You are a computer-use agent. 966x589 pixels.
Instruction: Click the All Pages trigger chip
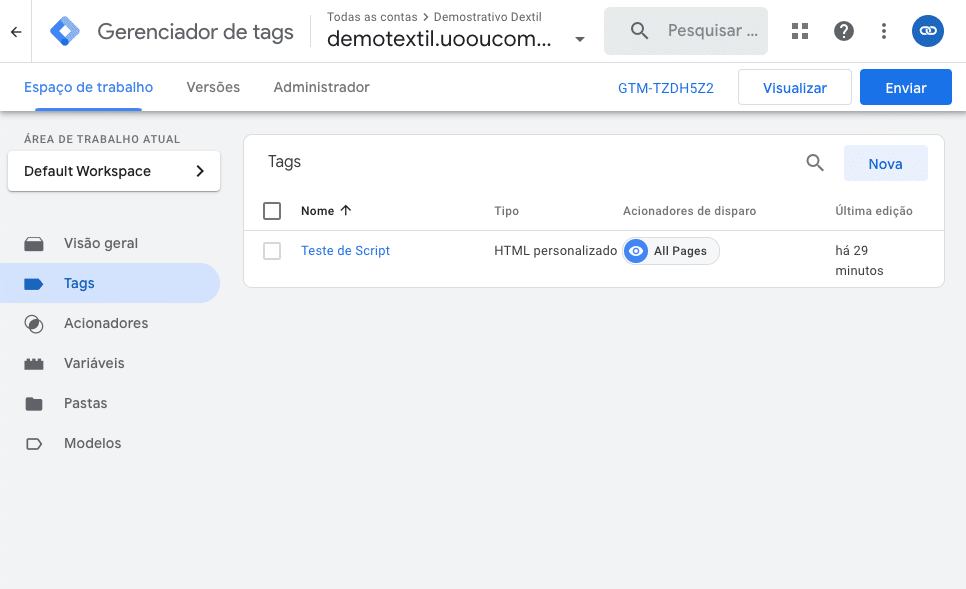pyautogui.click(x=671, y=251)
